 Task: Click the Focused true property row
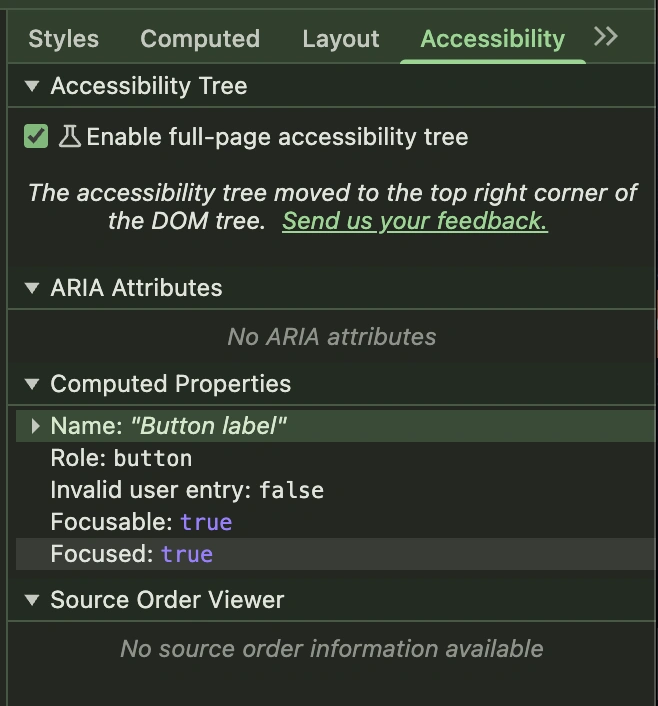tap(132, 554)
